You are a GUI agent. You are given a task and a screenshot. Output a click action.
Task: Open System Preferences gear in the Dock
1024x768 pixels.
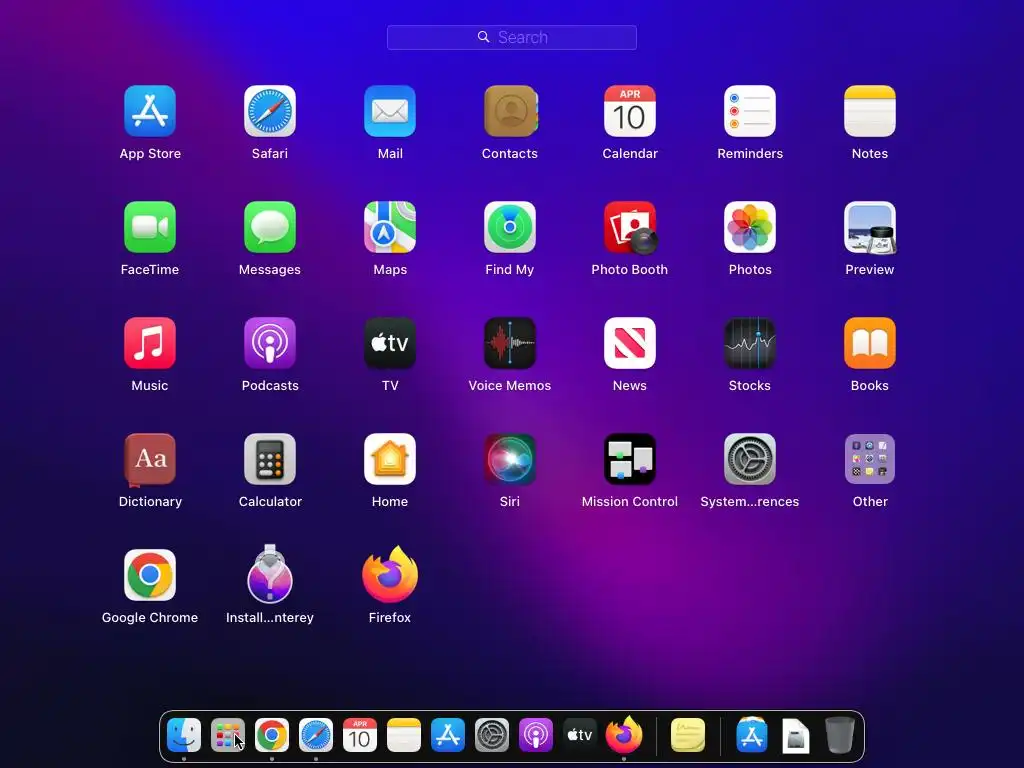tap(492, 735)
